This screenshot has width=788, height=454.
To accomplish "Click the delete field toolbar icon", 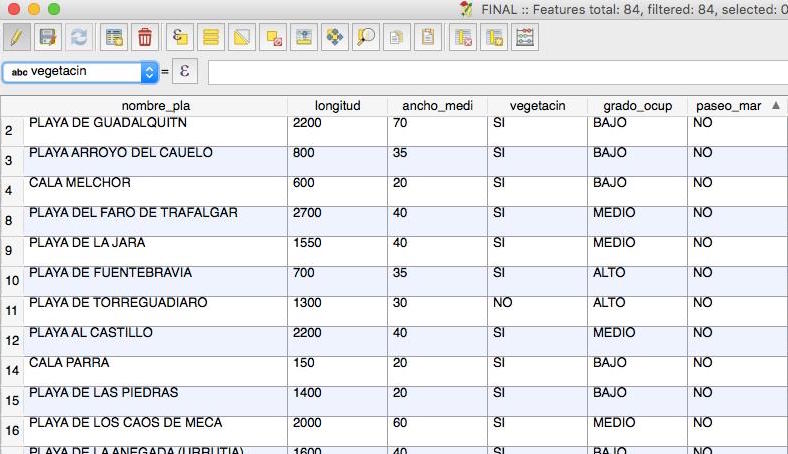I will (463, 38).
